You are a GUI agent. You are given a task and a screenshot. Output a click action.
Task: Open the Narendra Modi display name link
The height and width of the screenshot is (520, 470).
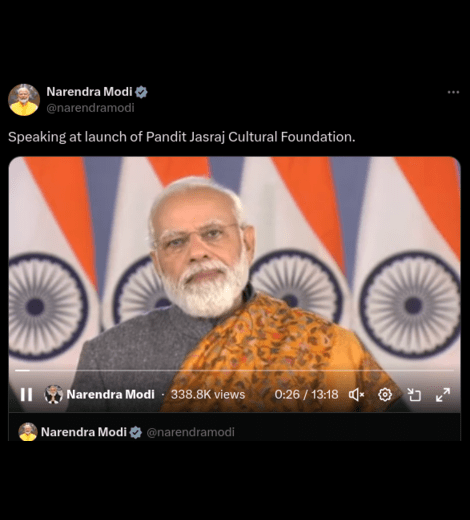coord(89,92)
